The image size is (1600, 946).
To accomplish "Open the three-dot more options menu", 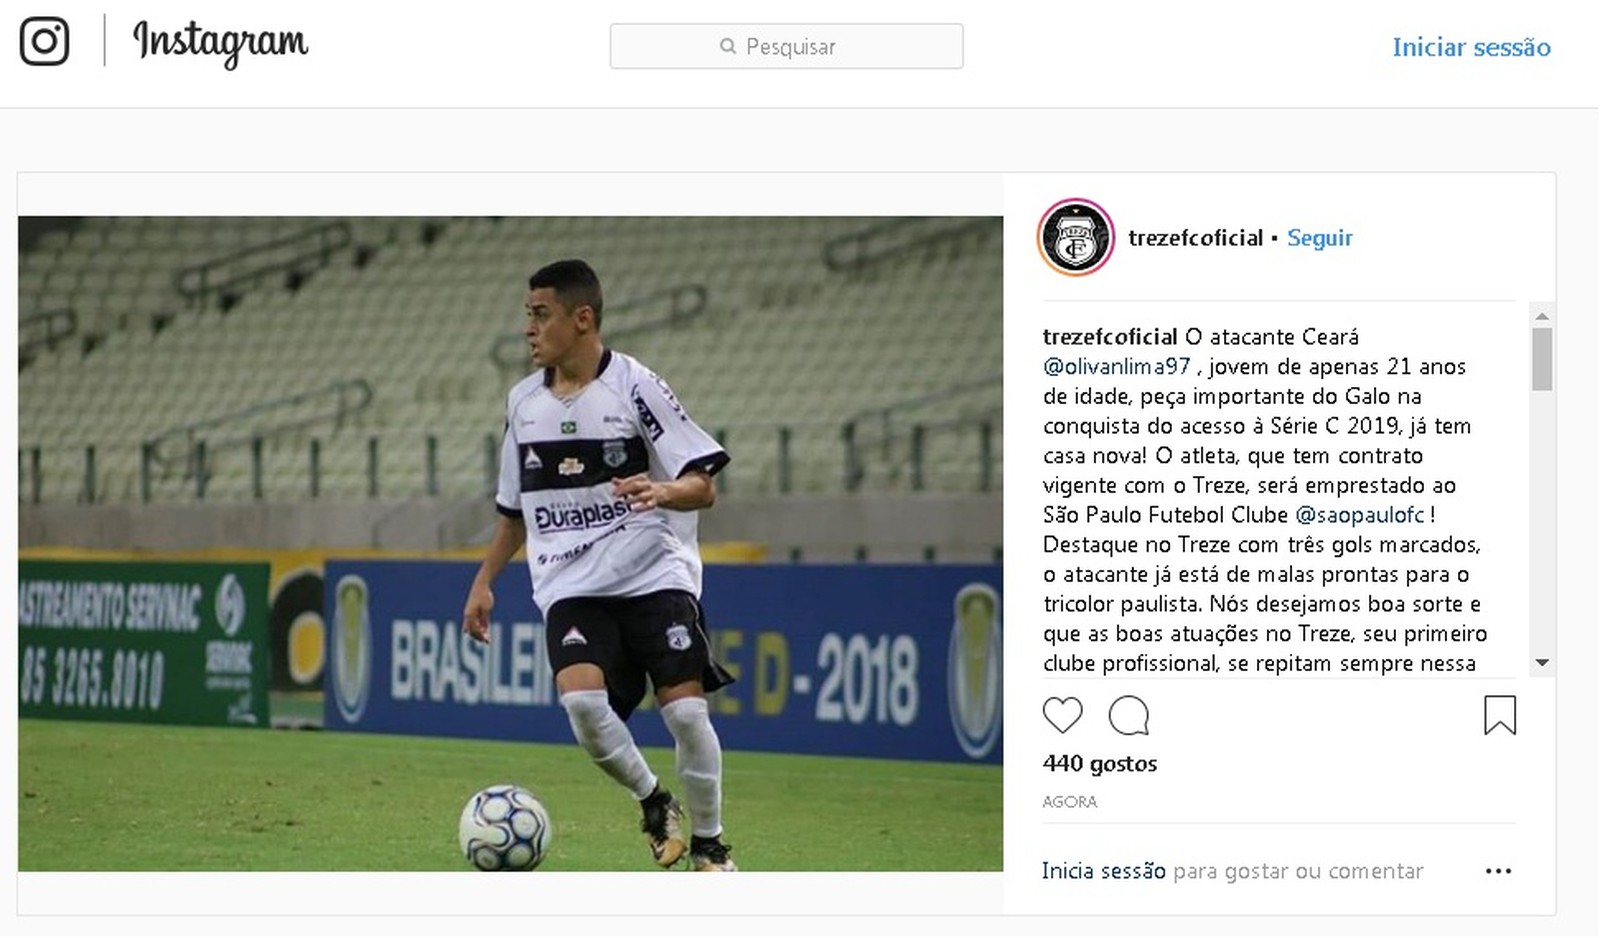I will tap(1499, 871).
